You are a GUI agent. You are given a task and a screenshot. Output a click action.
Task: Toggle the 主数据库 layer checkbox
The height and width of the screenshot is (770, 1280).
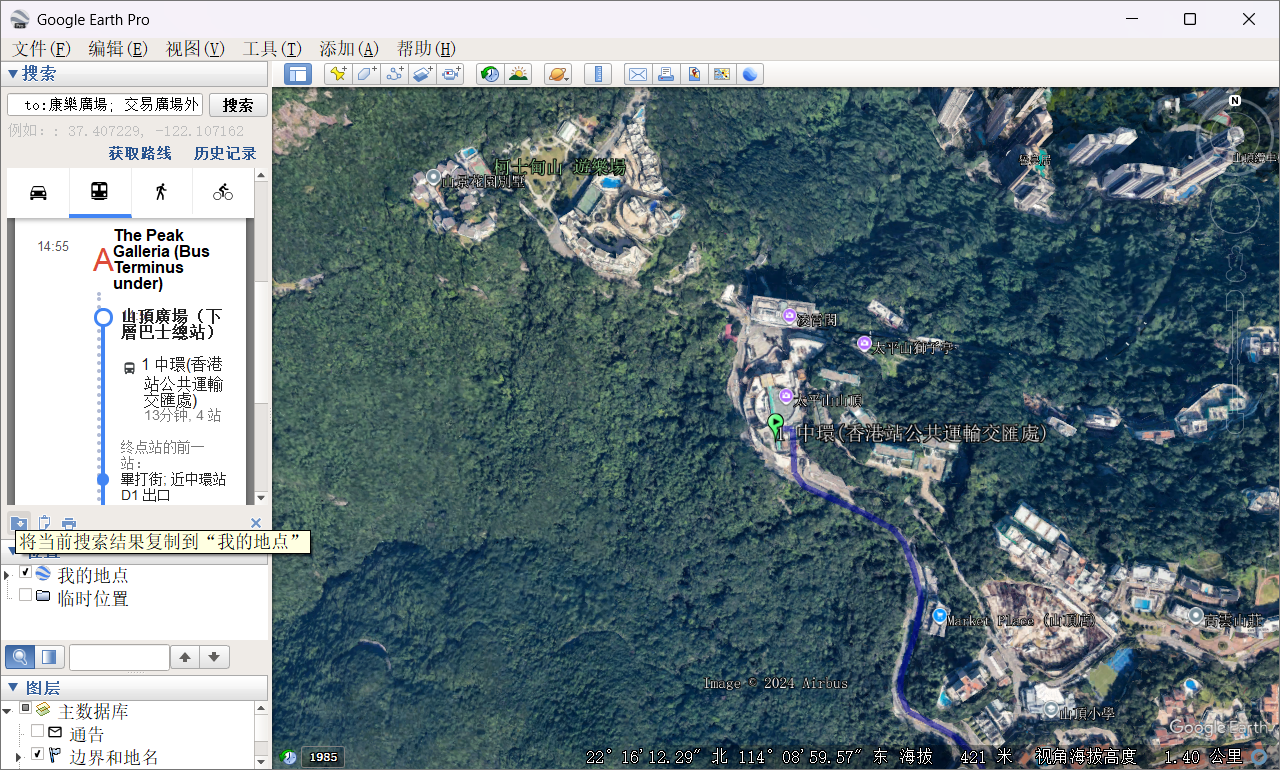(26, 708)
